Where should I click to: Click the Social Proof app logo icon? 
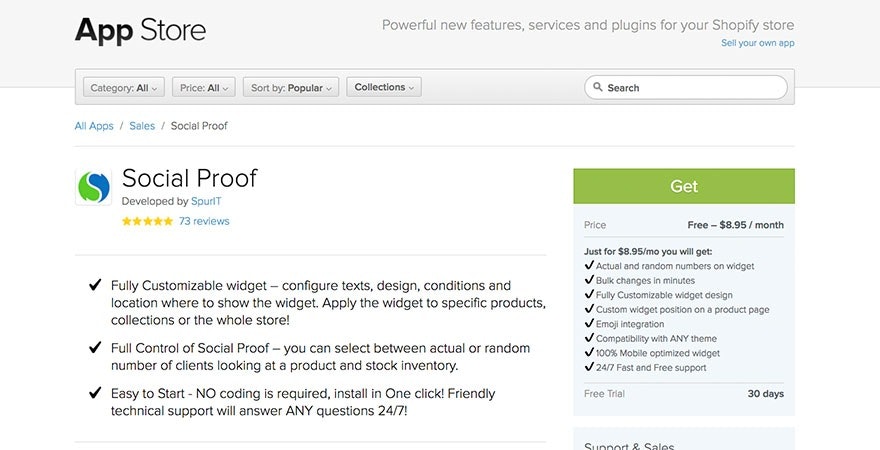point(93,187)
